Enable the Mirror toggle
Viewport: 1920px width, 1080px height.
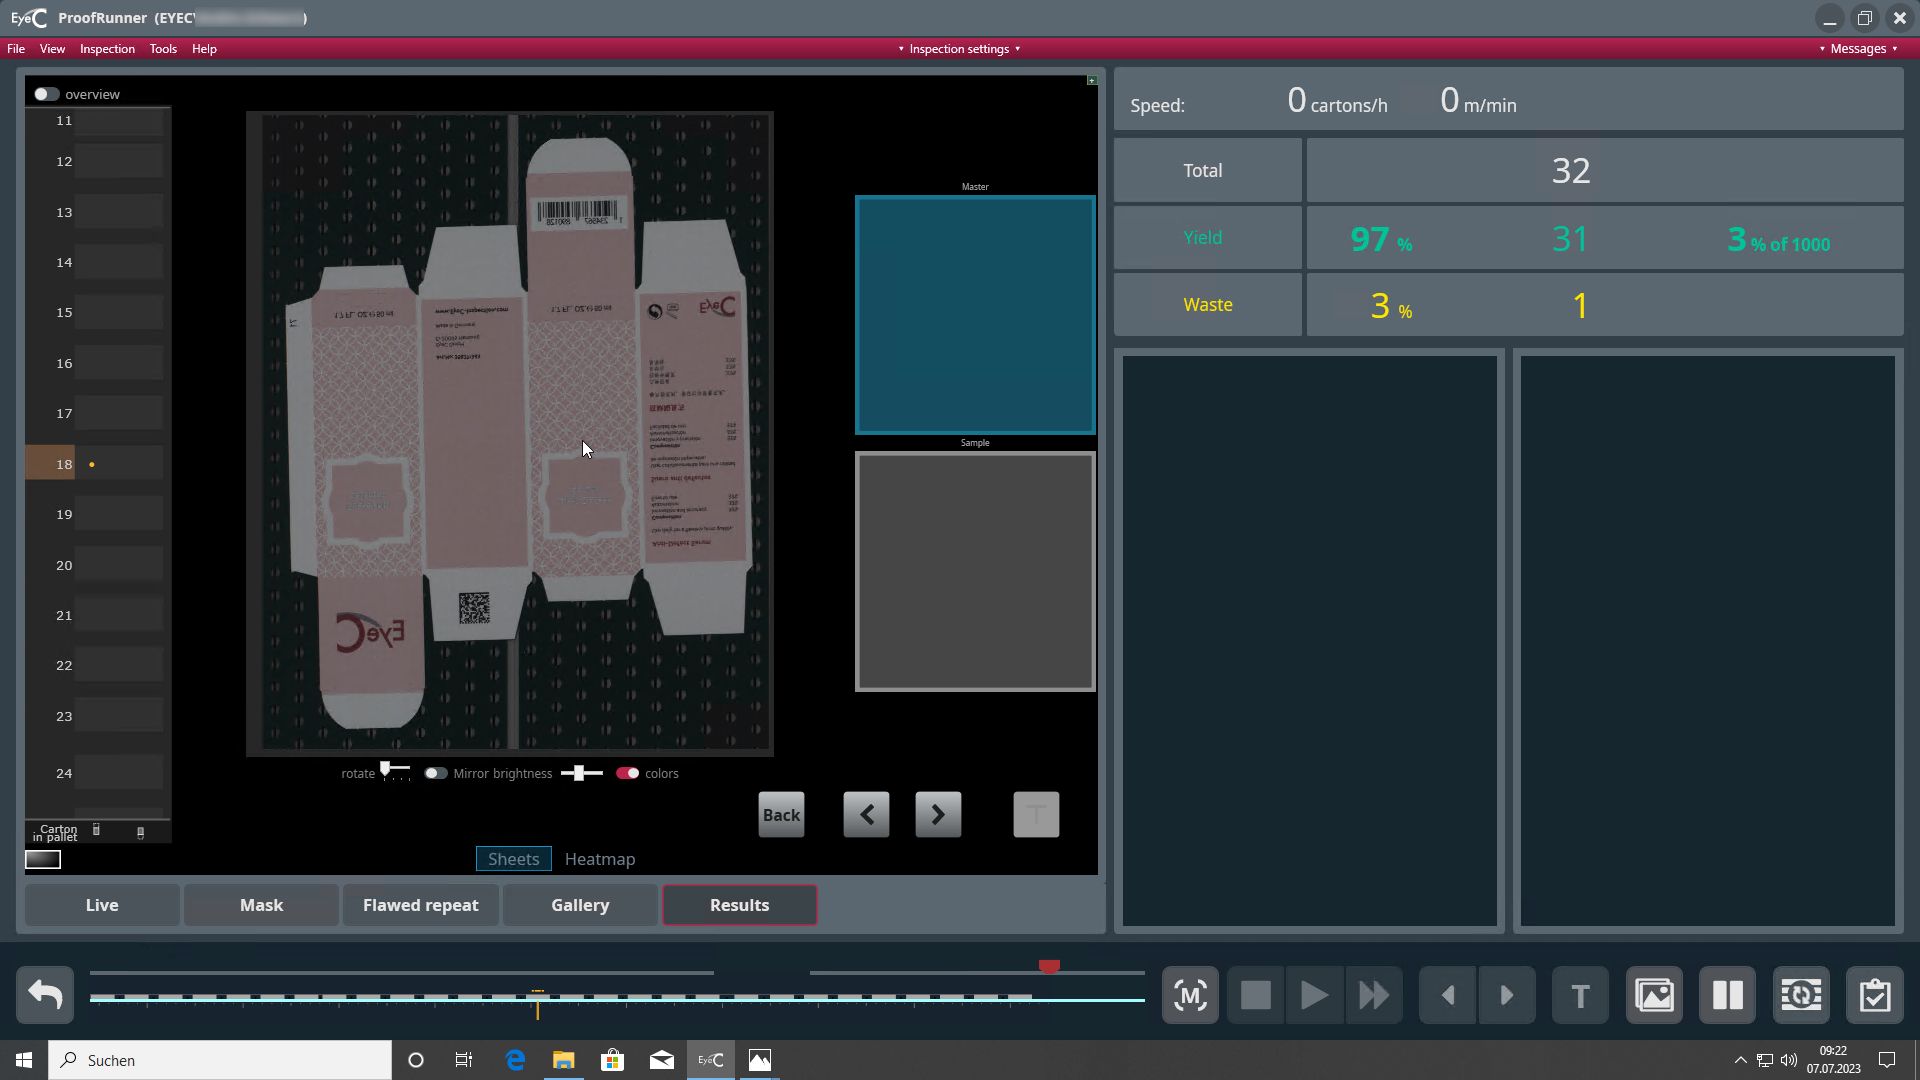click(x=436, y=773)
